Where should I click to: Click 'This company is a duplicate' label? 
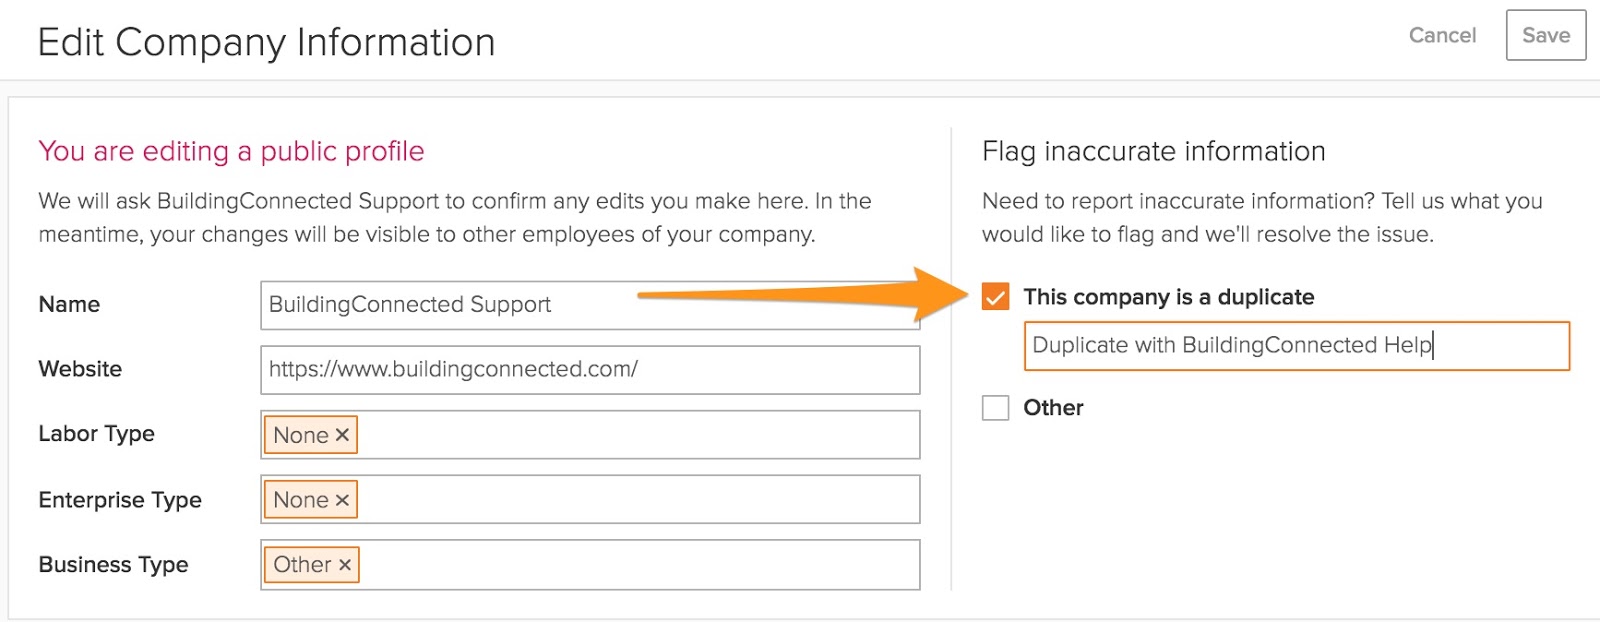1168,297
